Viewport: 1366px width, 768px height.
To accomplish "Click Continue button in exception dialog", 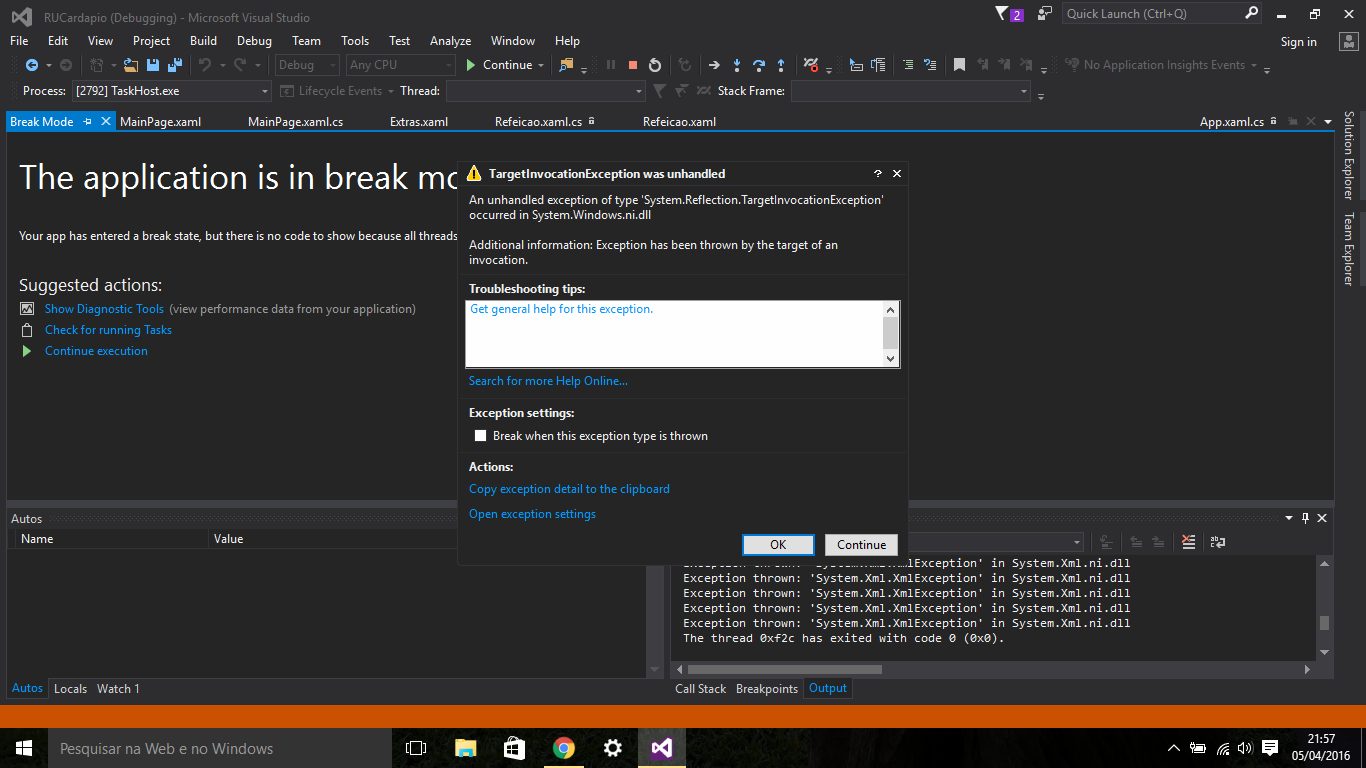I will (x=861, y=544).
